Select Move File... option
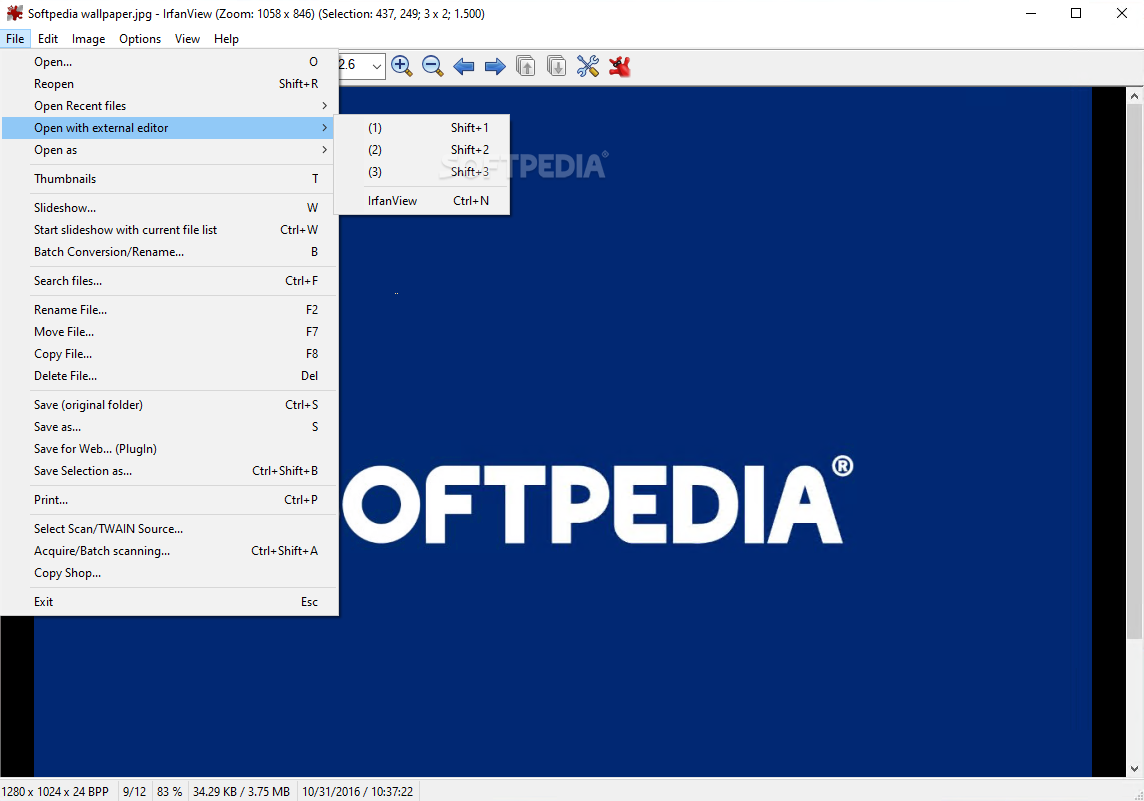 (169, 332)
